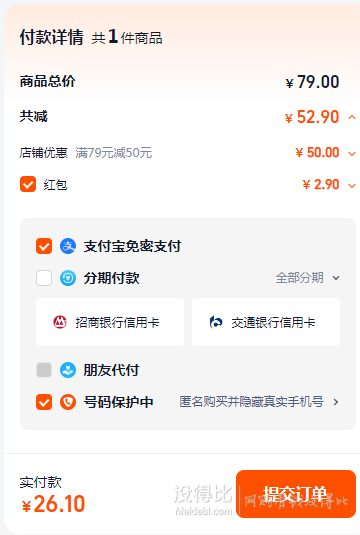This screenshot has height=535, width=360.
Task: Click the Bank of Communications logo
Action: click(216, 322)
